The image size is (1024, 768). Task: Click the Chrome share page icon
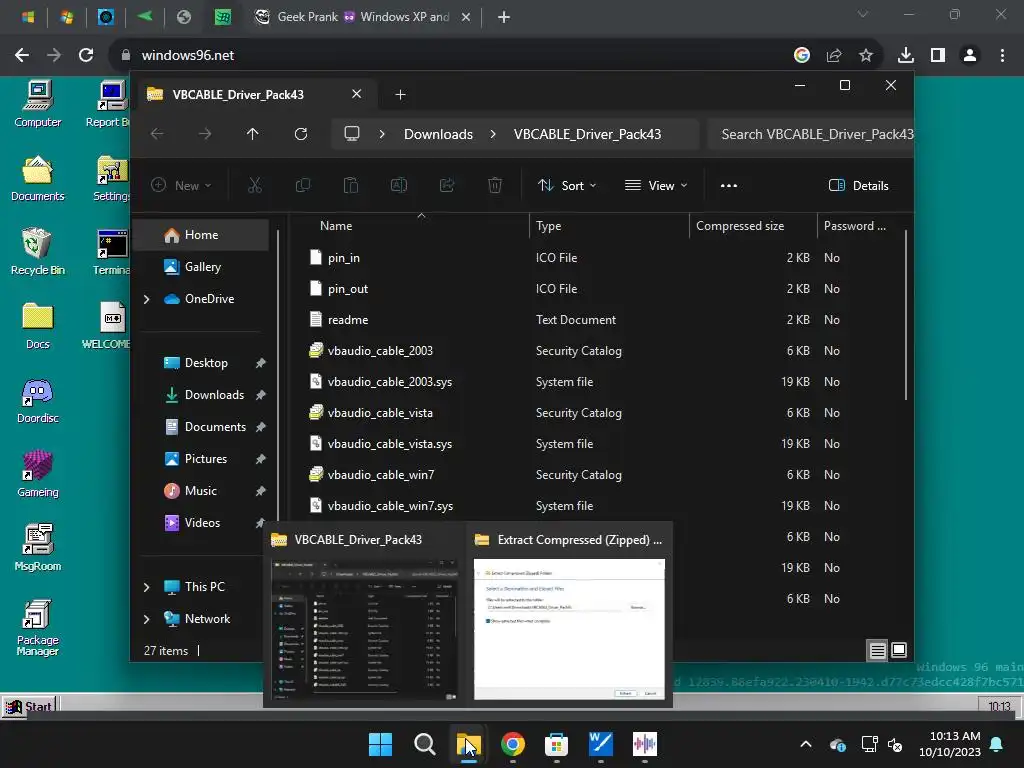coord(834,56)
